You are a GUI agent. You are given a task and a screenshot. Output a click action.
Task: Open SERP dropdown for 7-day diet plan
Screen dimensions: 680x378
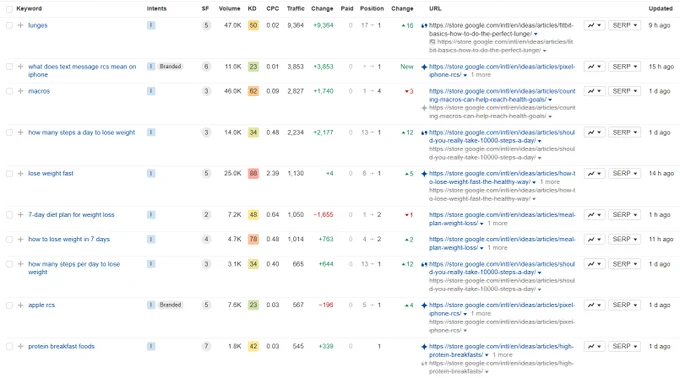pos(624,215)
